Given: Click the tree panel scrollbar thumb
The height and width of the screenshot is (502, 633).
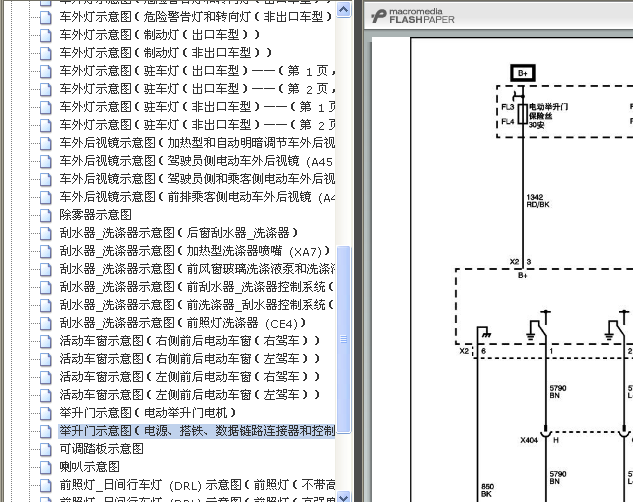Looking at the screenshot, I should point(344,339).
